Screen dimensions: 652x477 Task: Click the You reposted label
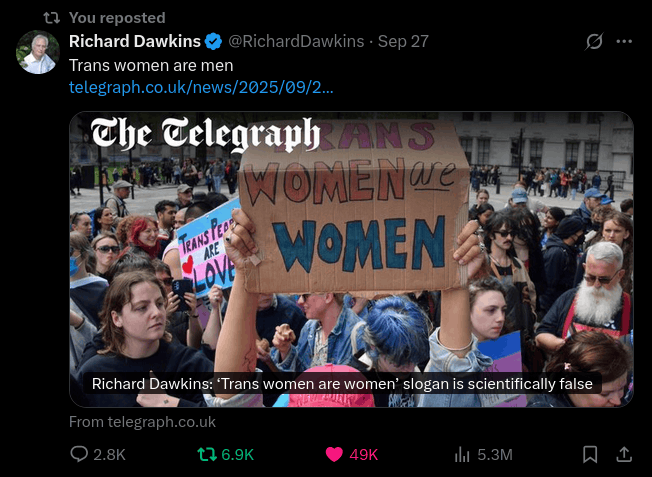coord(117,18)
